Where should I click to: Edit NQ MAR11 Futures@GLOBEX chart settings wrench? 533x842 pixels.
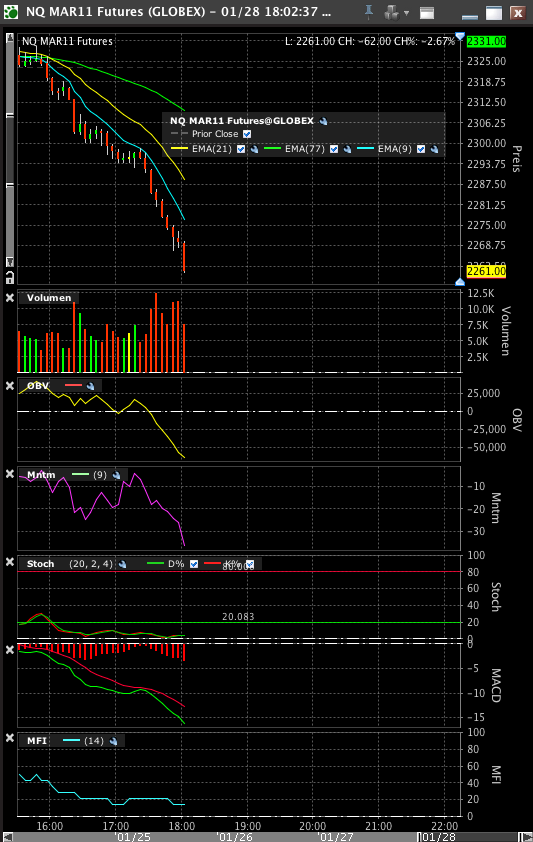coord(323,121)
